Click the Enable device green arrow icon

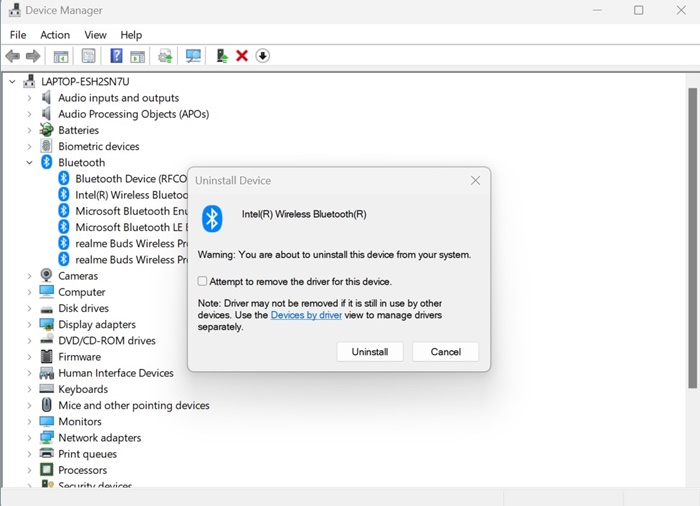[x=221, y=56]
